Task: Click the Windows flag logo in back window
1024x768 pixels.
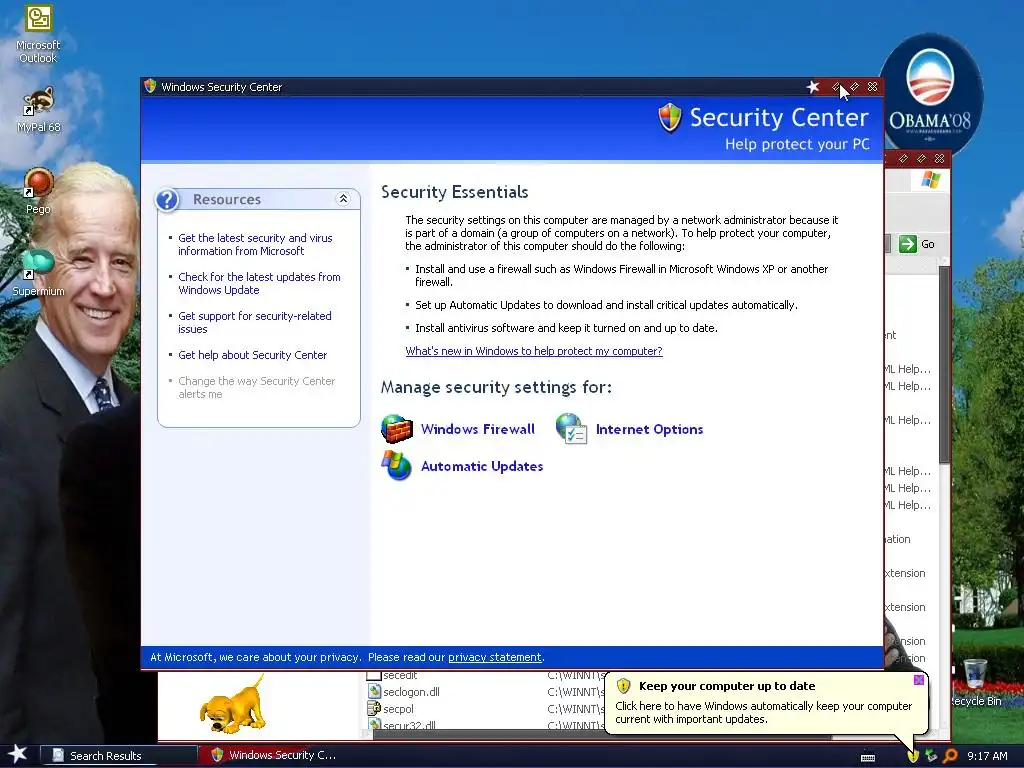Action: (x=931, y=180)
